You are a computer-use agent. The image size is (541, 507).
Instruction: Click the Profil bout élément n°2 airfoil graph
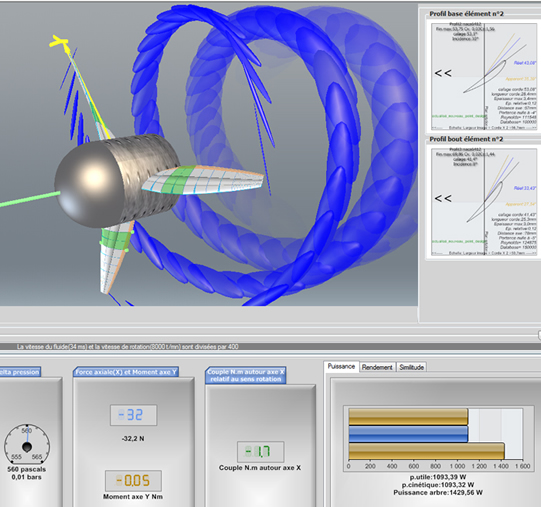point(484,202)
